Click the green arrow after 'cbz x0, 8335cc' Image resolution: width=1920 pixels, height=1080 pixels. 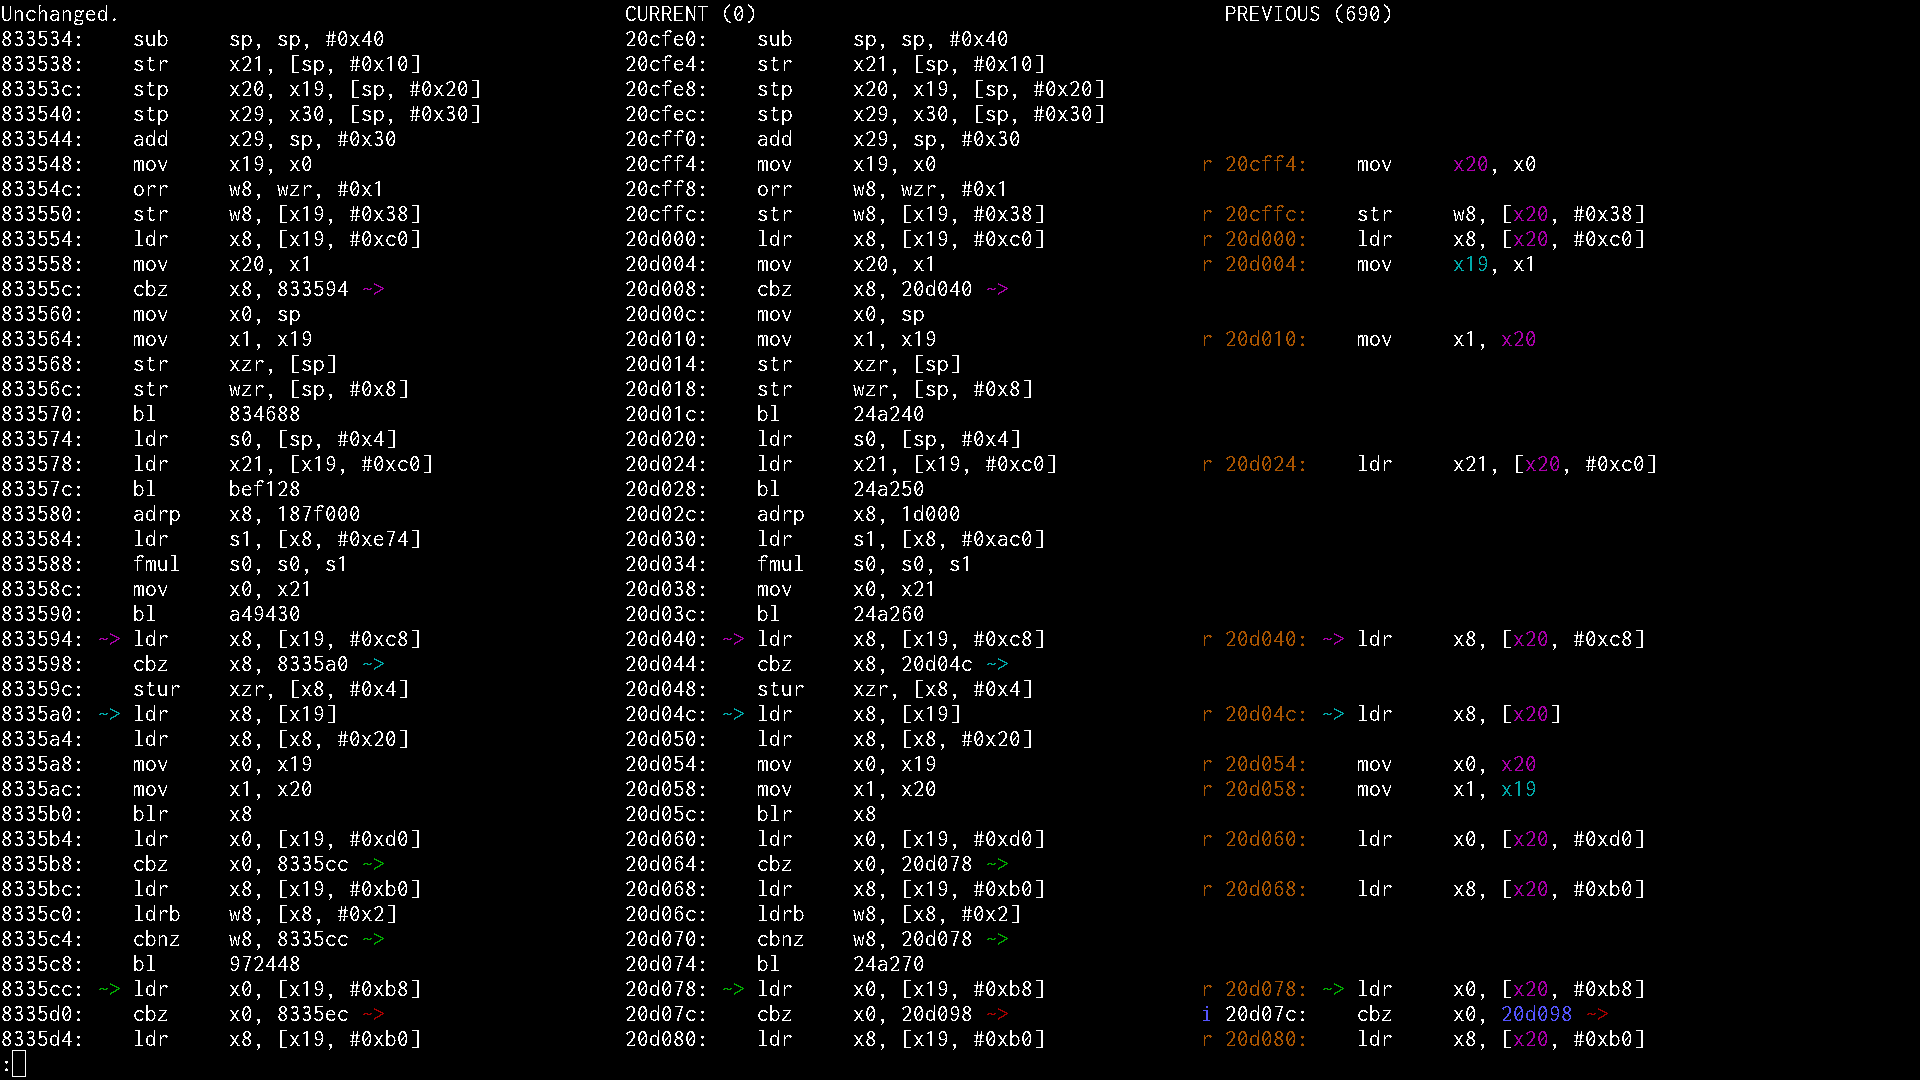373,864
